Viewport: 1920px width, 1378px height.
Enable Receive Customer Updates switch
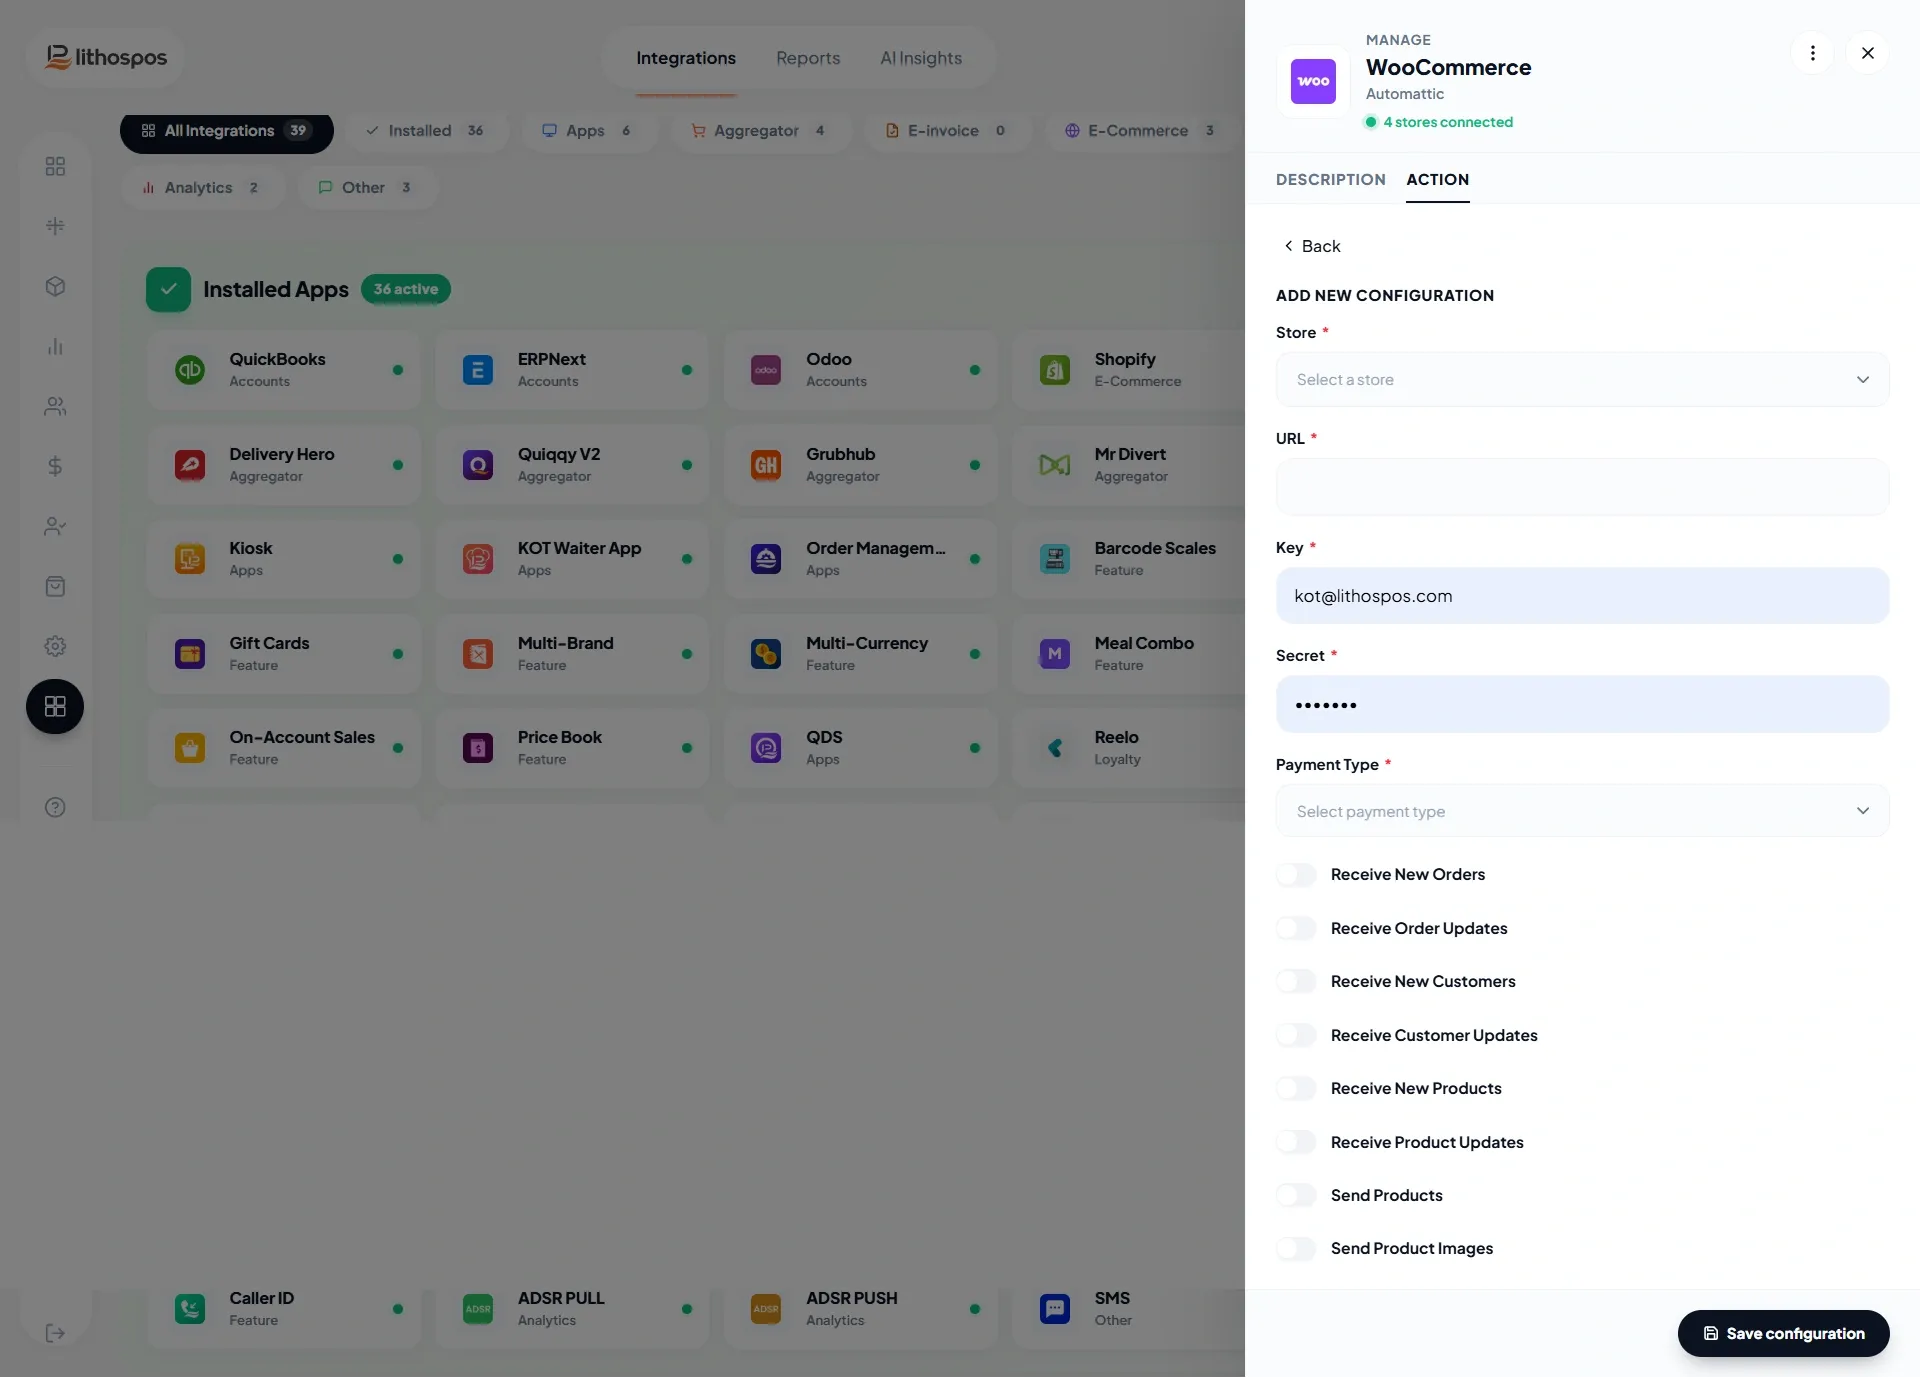1296,1036
